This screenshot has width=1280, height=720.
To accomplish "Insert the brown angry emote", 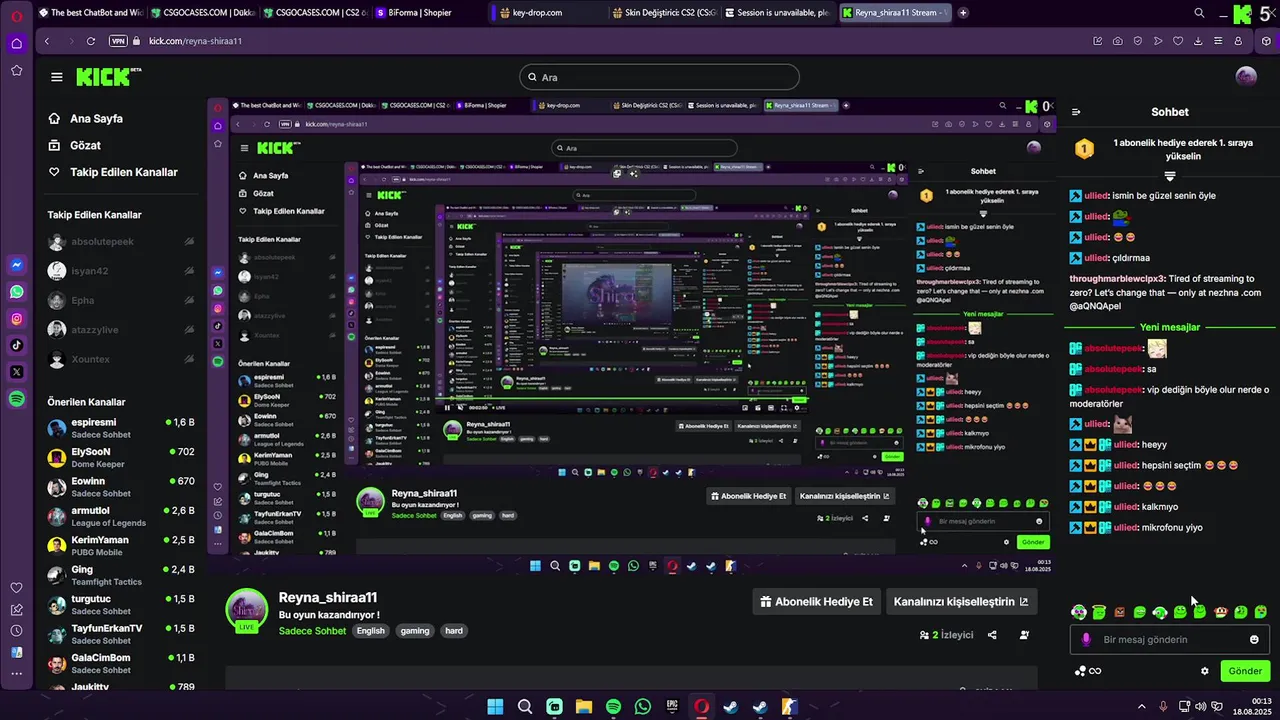I will tap(1119, 612).
